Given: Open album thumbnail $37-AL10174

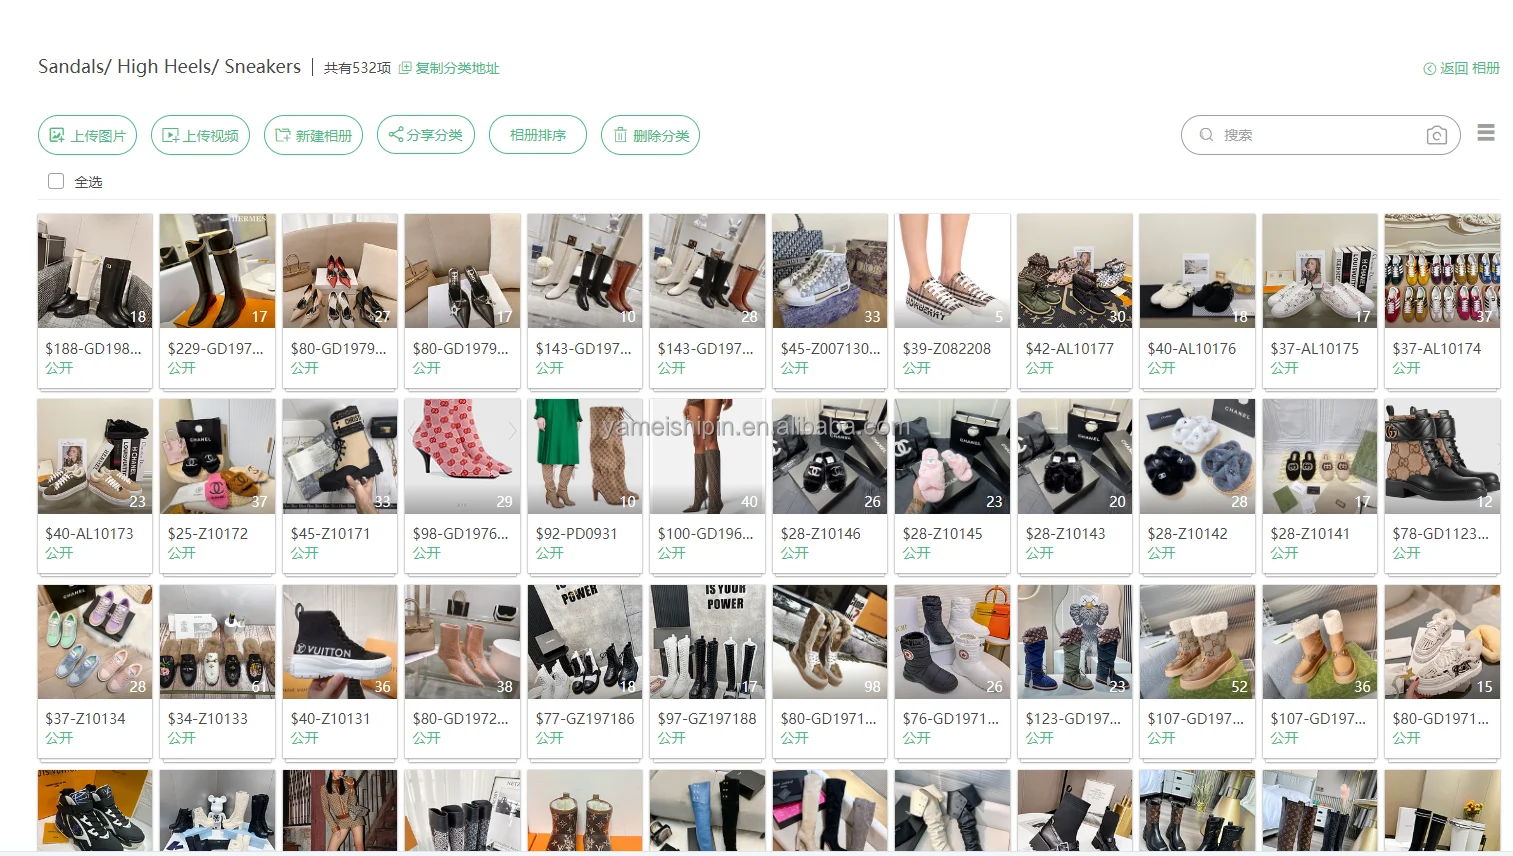Looking at the screenshot, I should tap(1442, 271).
